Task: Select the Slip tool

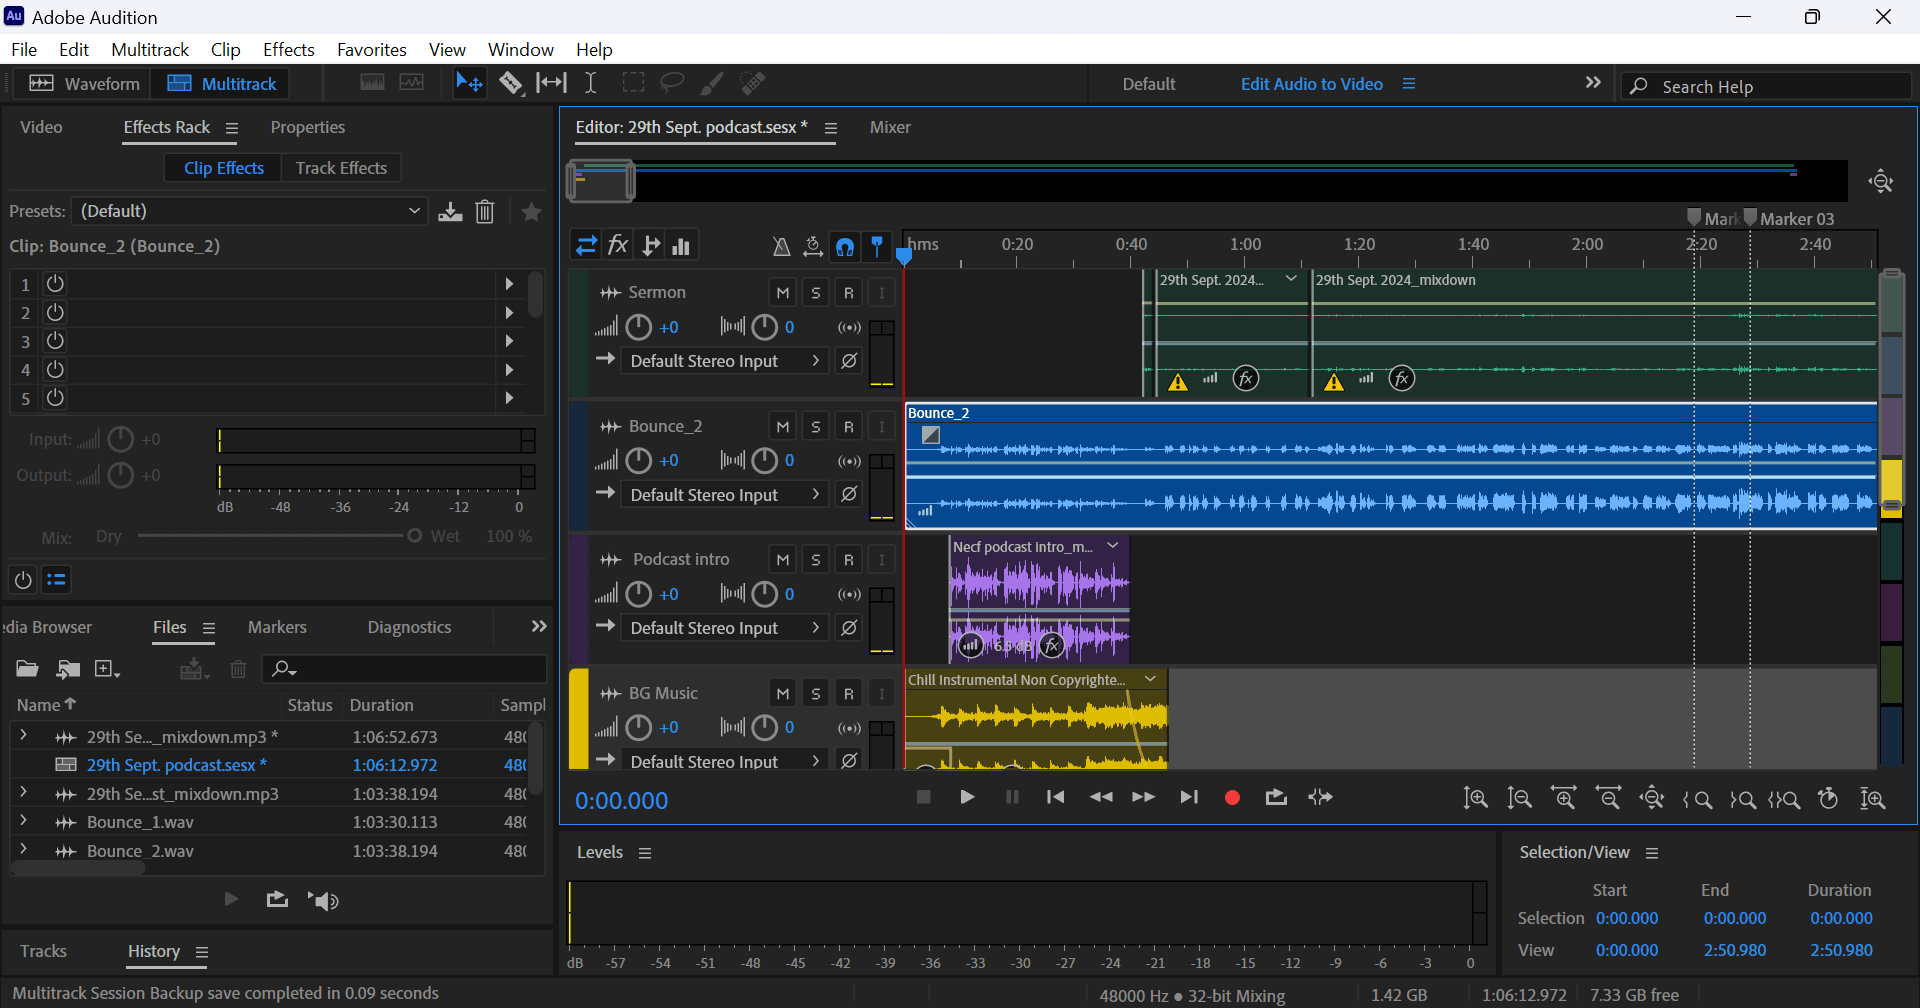Action: click(551, 83)
